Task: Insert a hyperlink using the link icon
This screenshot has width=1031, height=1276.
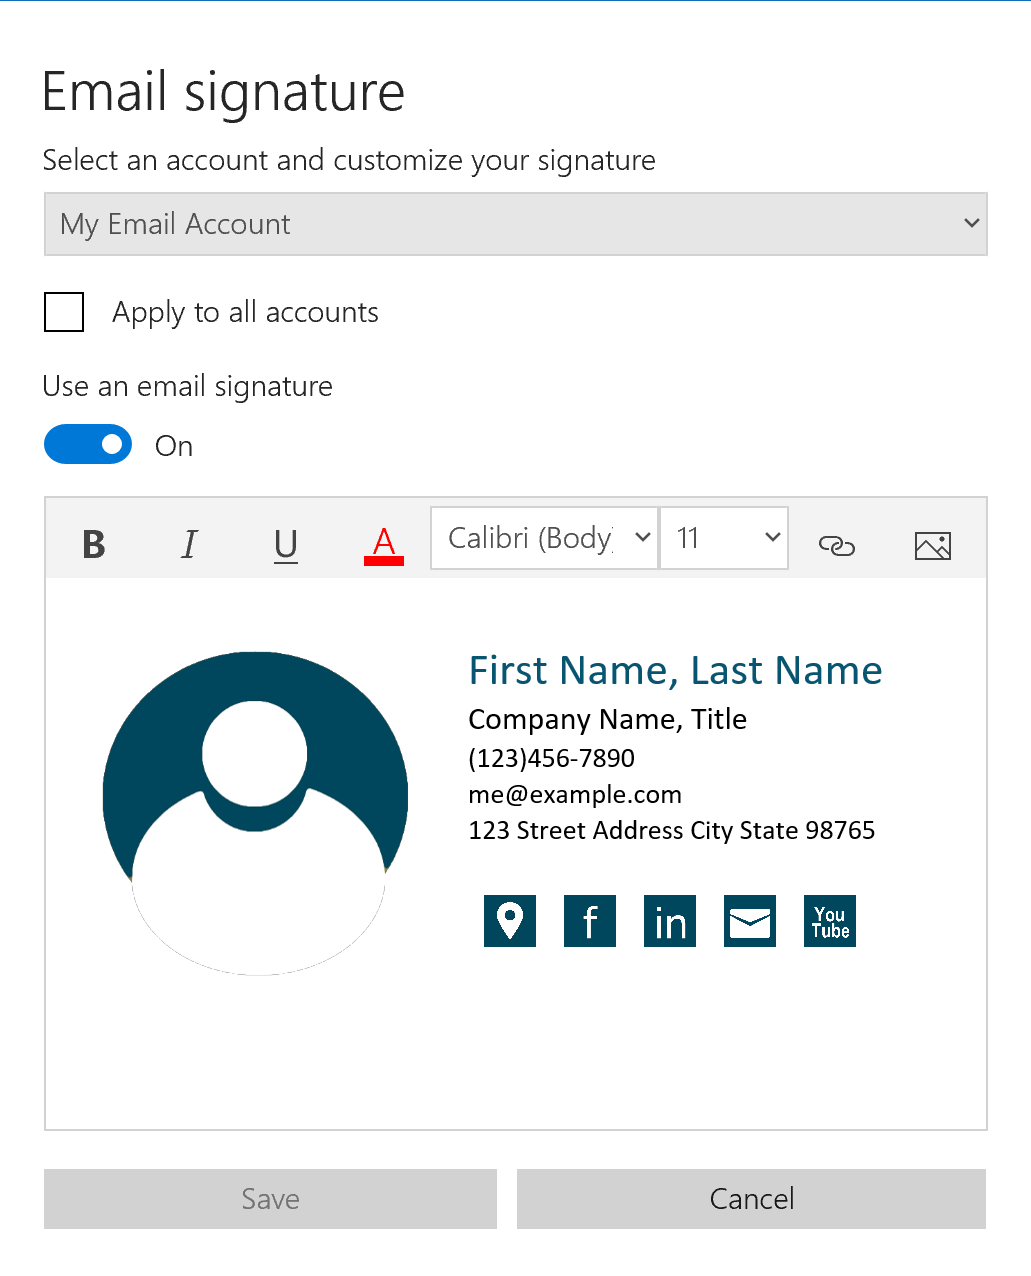Action: tap(837, 545)
